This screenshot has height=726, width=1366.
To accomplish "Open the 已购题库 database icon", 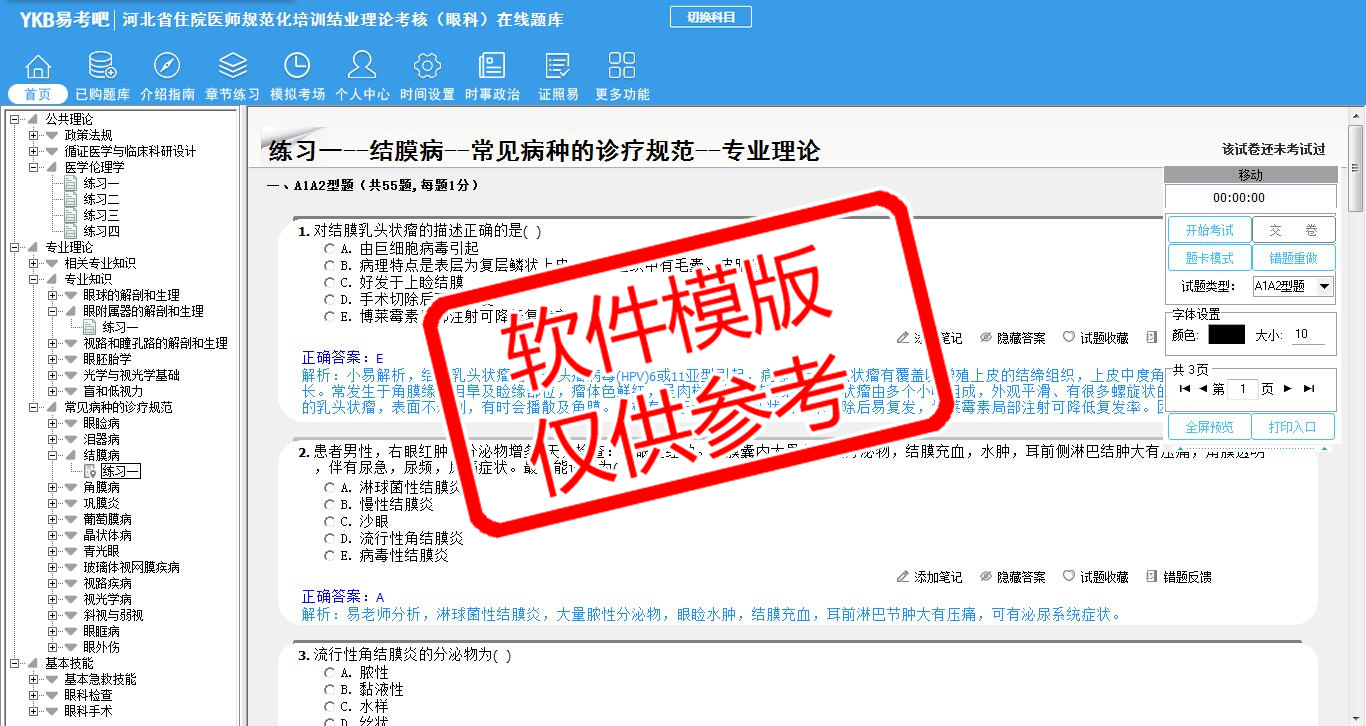I will point(102,67).
